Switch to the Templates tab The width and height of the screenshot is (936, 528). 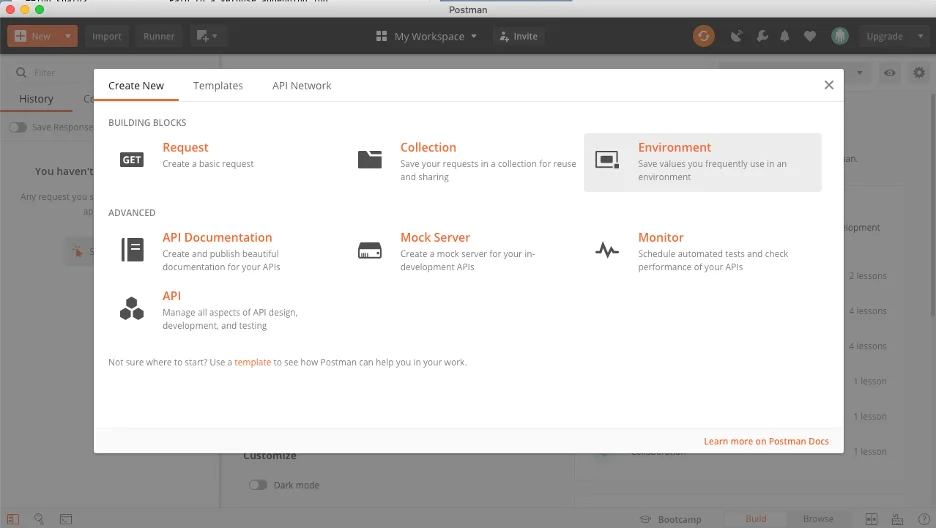click(218, 85)
